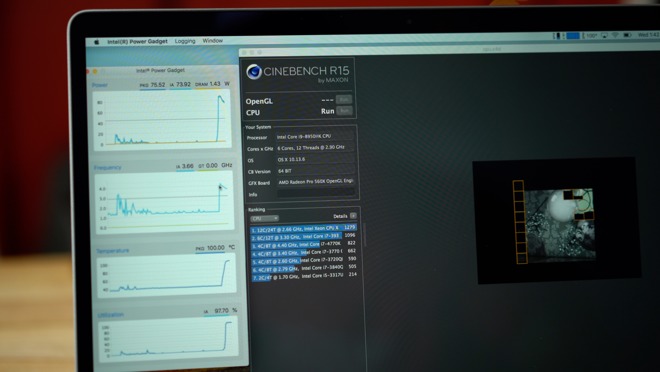Select ranking row 7 i5-3317U 214
Screen dimensions: 660x372
[304, 276]
